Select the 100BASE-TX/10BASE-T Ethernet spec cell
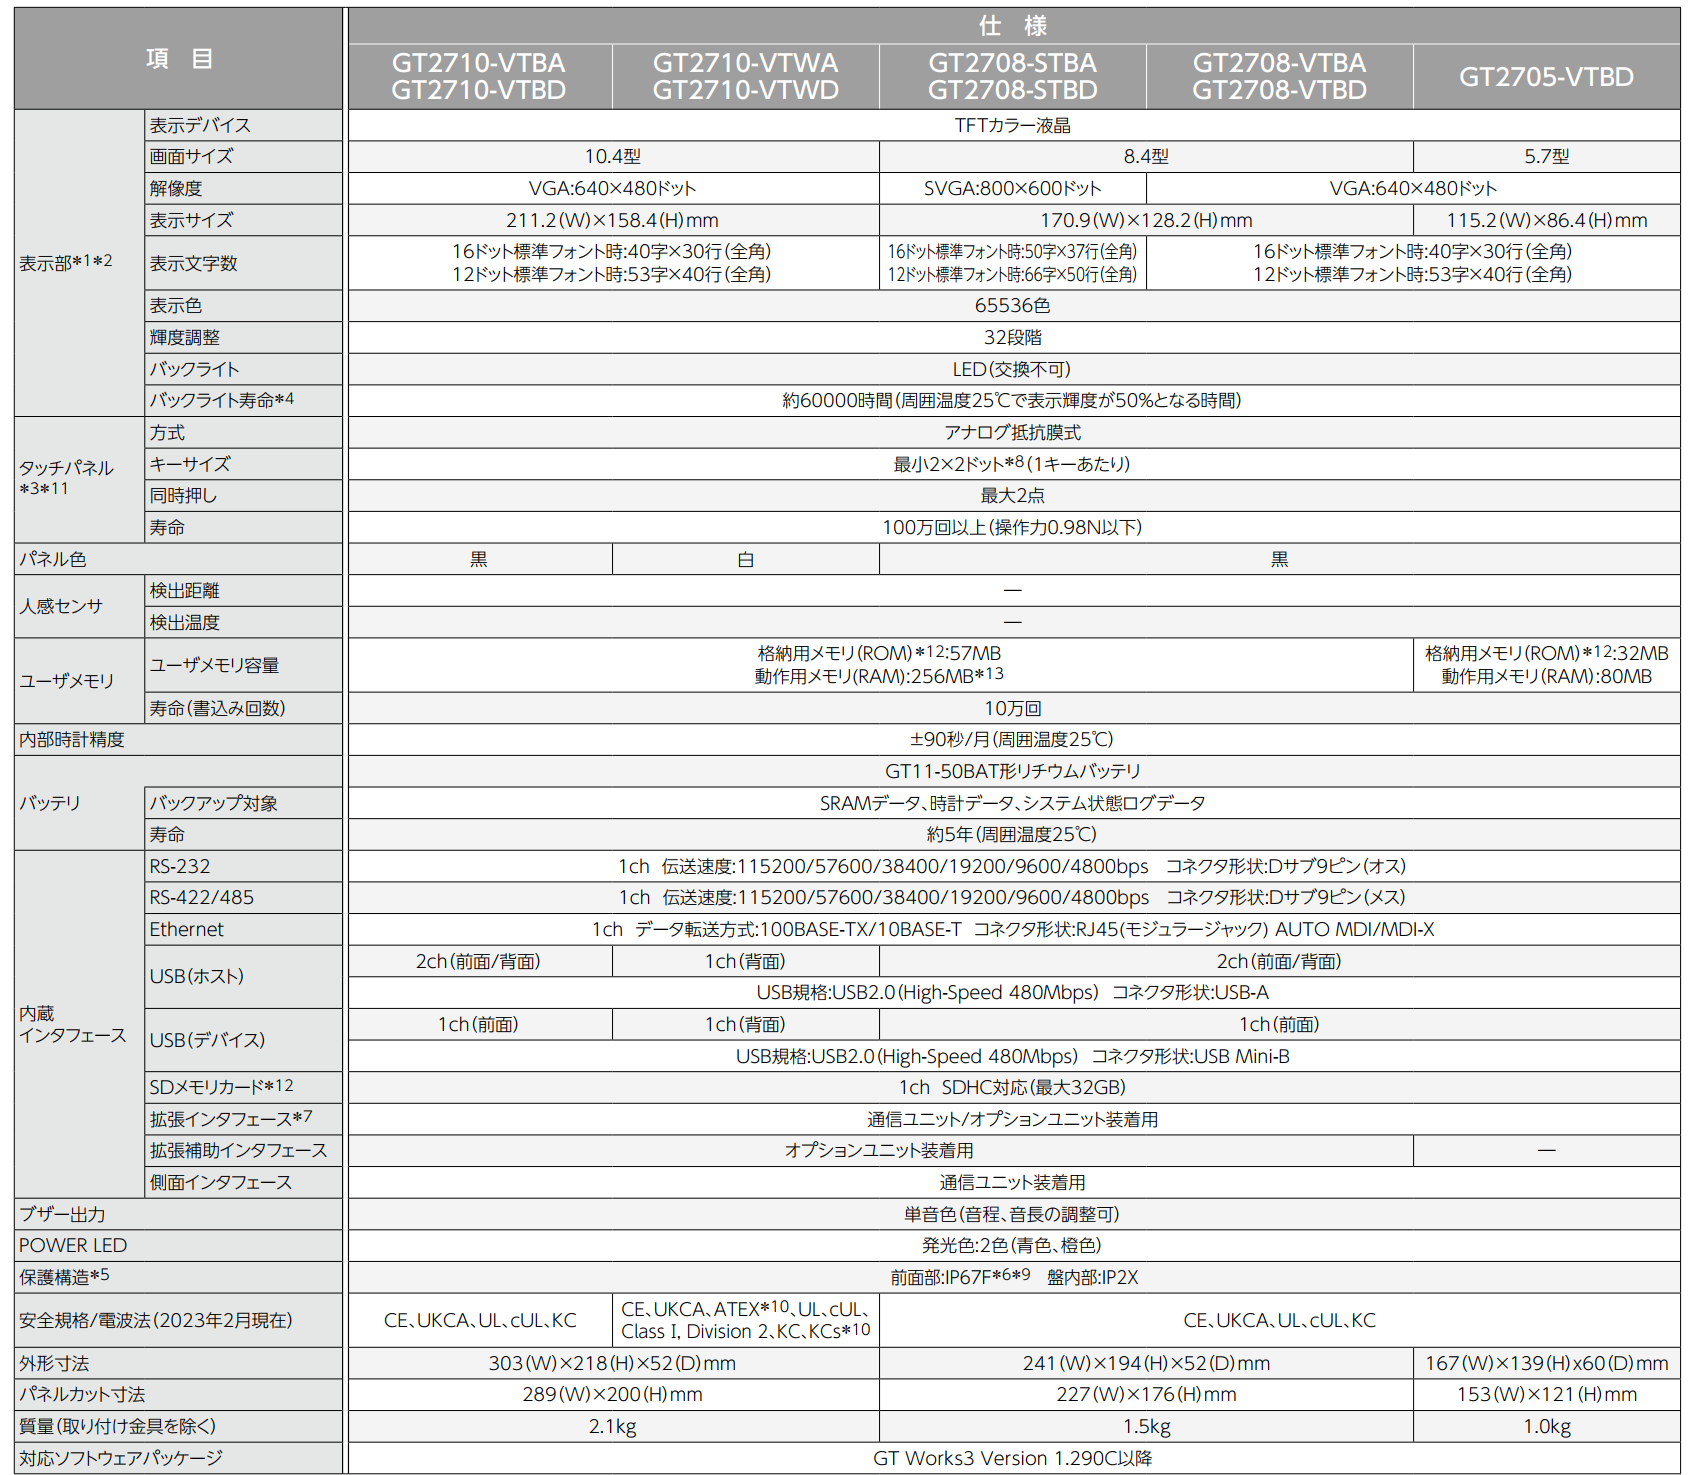 pos(1013,930)
